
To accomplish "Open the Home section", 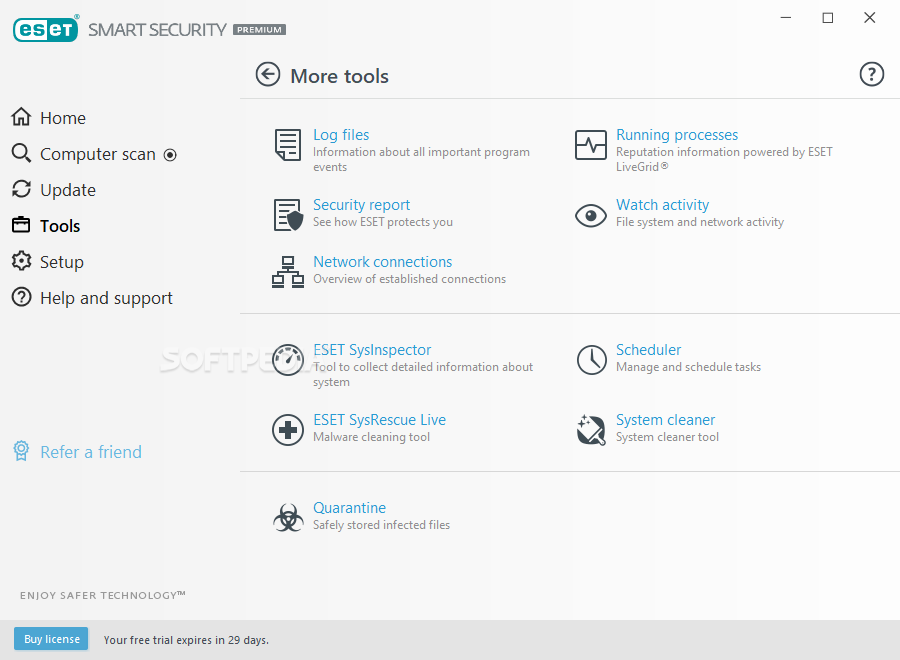I will [63, 118].
